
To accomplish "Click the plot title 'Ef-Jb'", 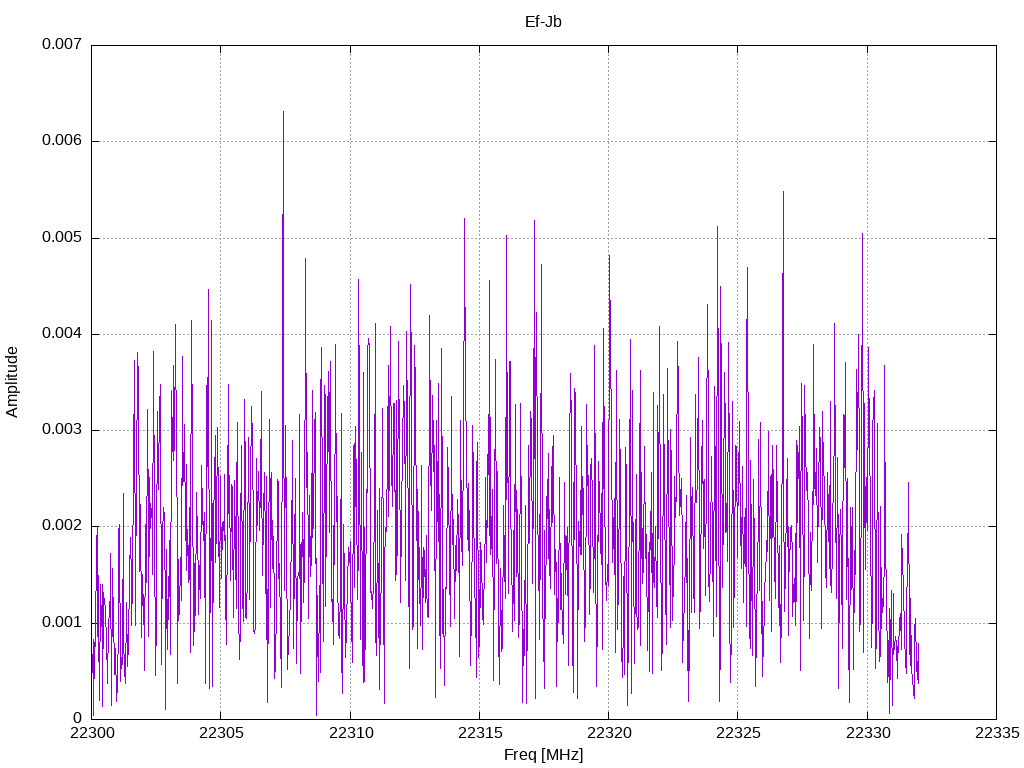I will (543, 22).
